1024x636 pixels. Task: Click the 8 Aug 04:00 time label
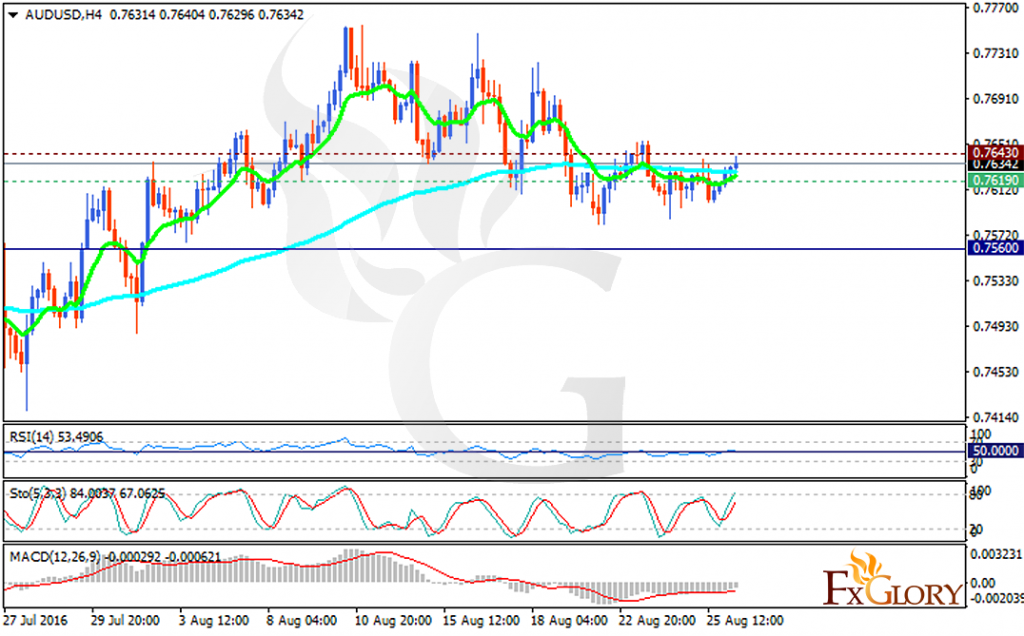click(x=302, y=620)
